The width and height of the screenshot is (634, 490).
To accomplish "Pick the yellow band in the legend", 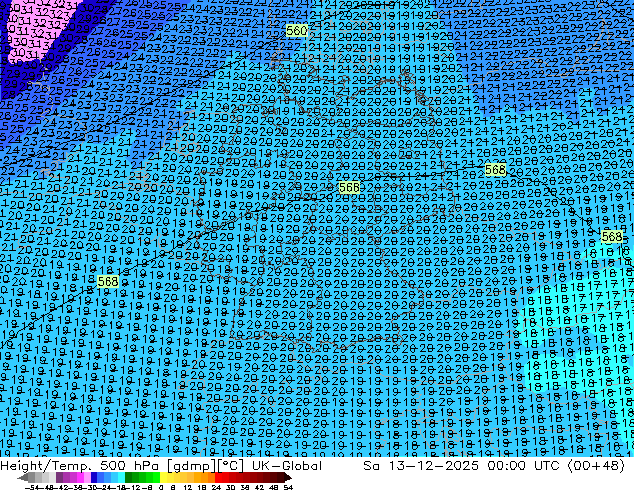I will [163, 478].
